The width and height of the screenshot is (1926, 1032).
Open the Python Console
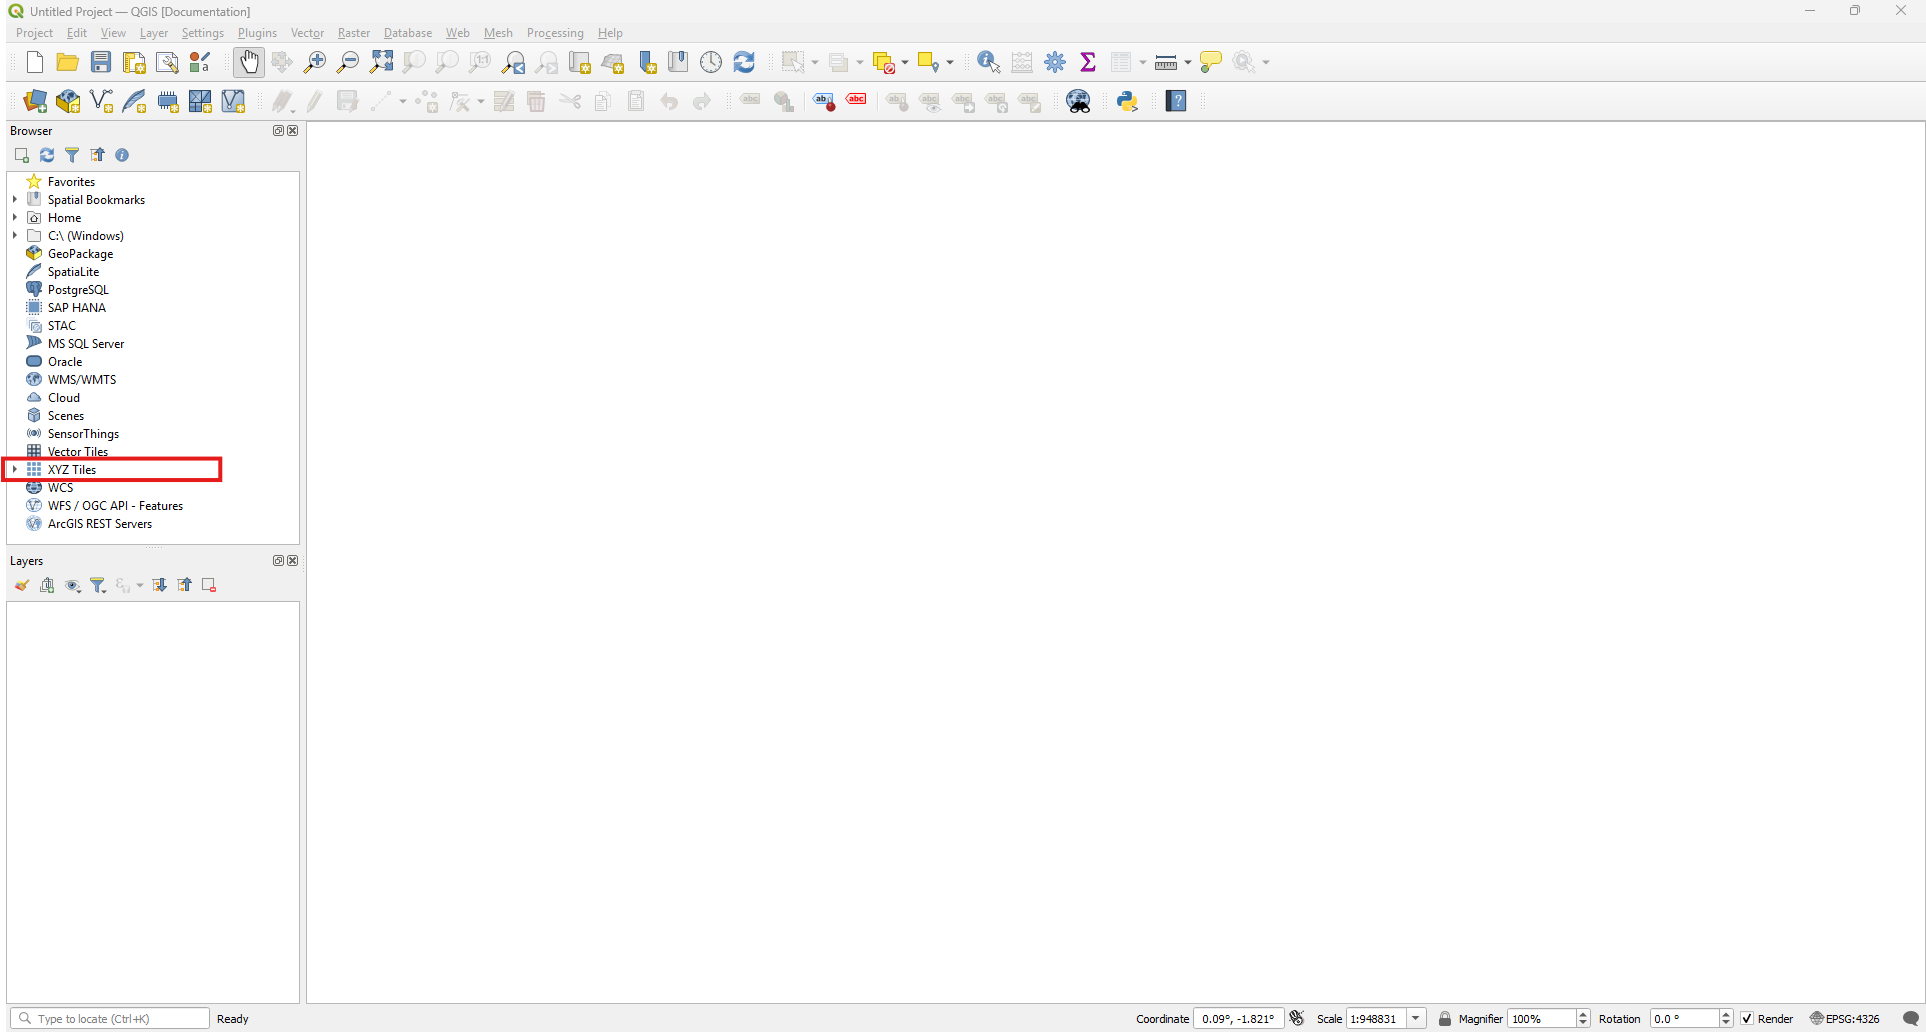1127,101
